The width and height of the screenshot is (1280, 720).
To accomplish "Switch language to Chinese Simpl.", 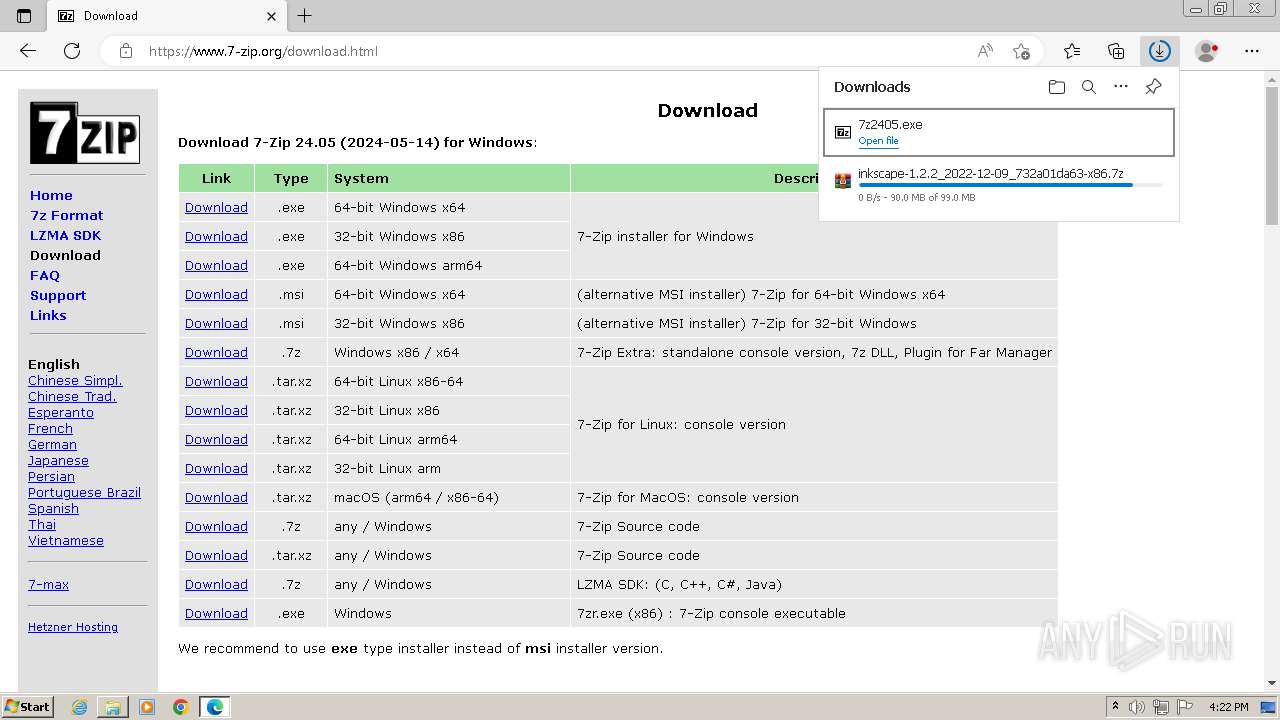I will [x=75, y=380].
